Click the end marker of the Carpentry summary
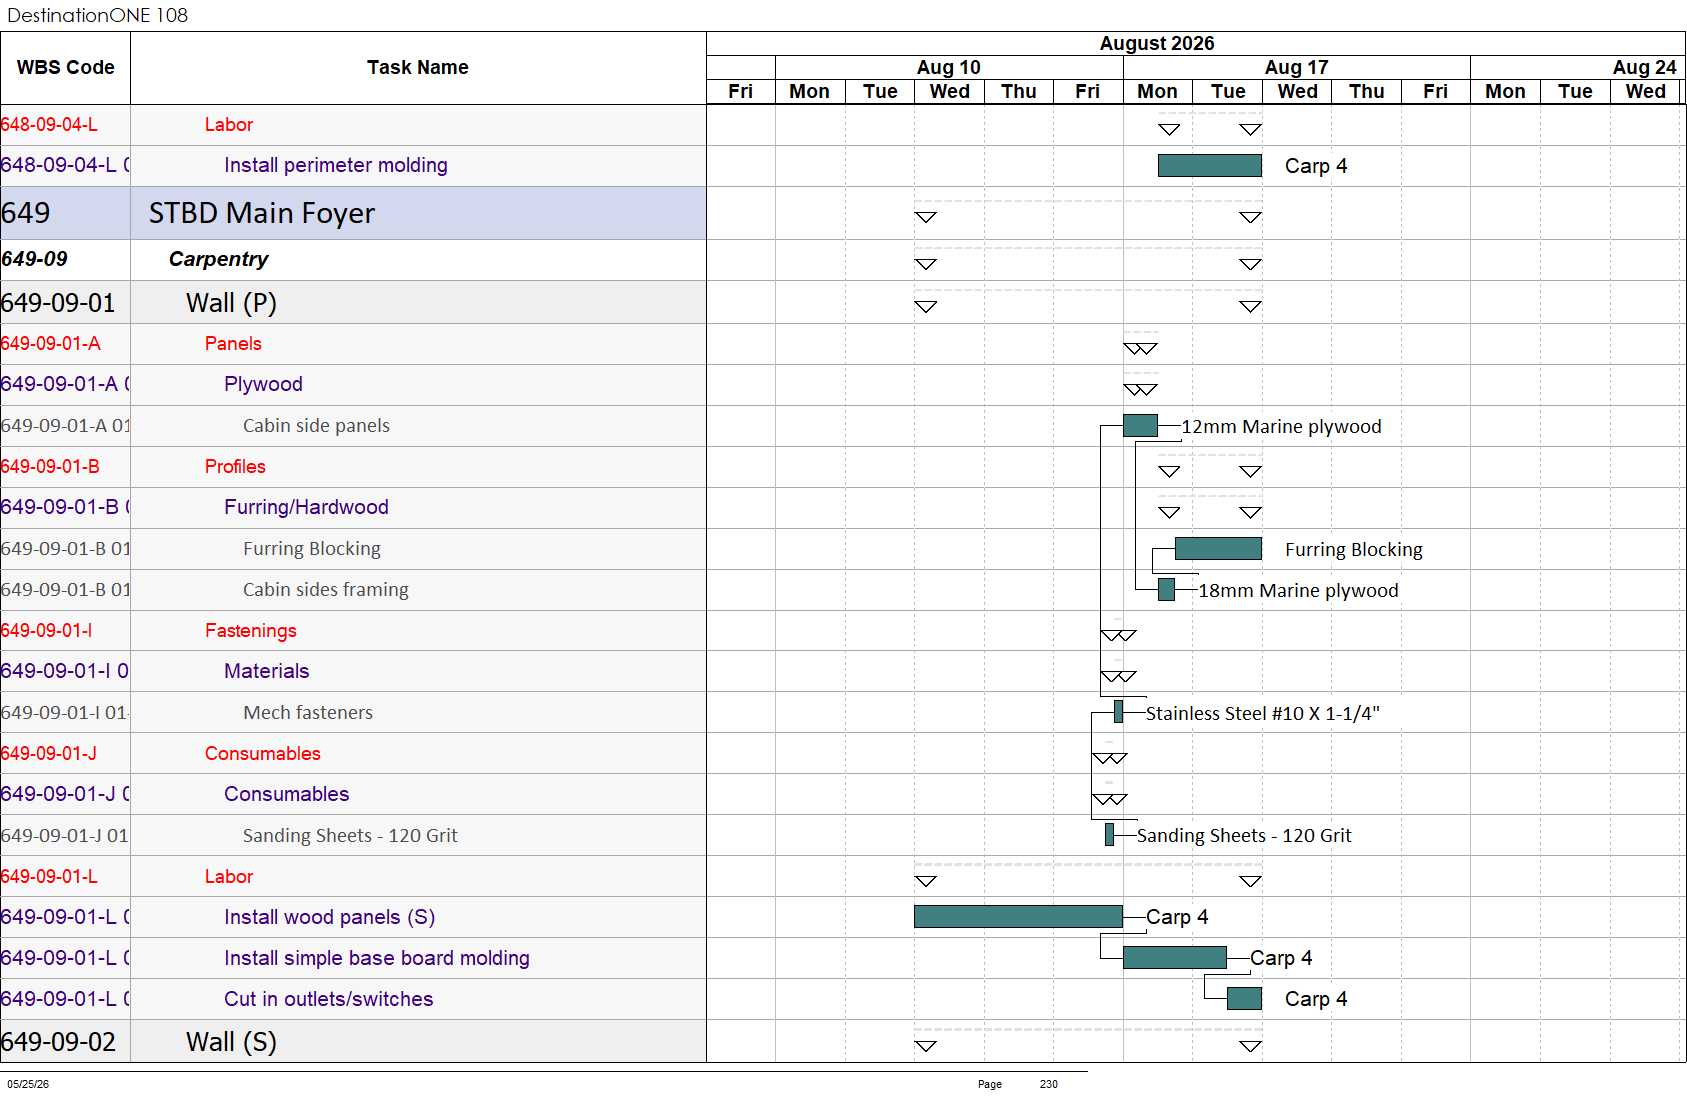This screenshot has width=1687, height=1097. [x=1250, y=264]
